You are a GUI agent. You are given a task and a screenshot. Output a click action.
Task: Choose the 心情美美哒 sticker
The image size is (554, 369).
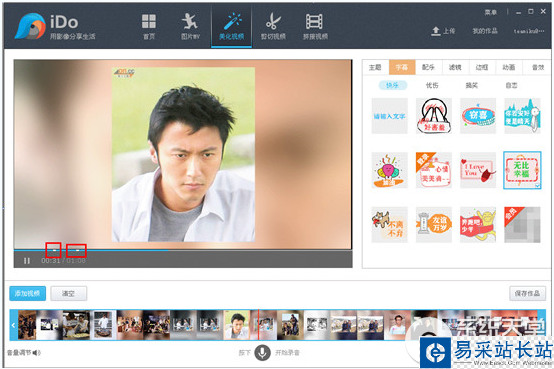coord(434,170)
